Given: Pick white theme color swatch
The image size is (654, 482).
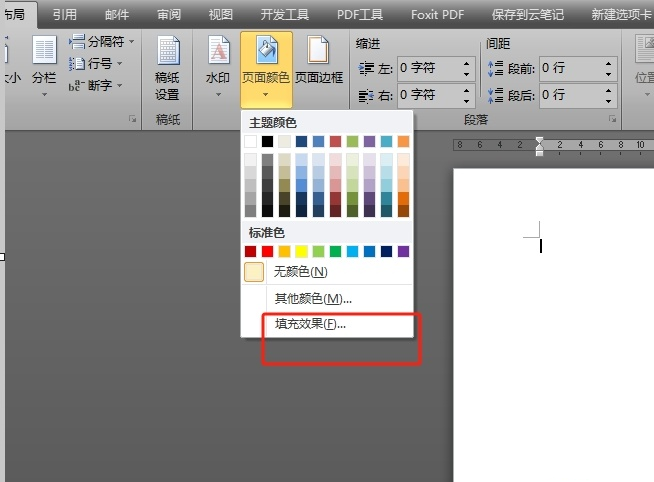Looking at the screenshot, I should [250, 141].
